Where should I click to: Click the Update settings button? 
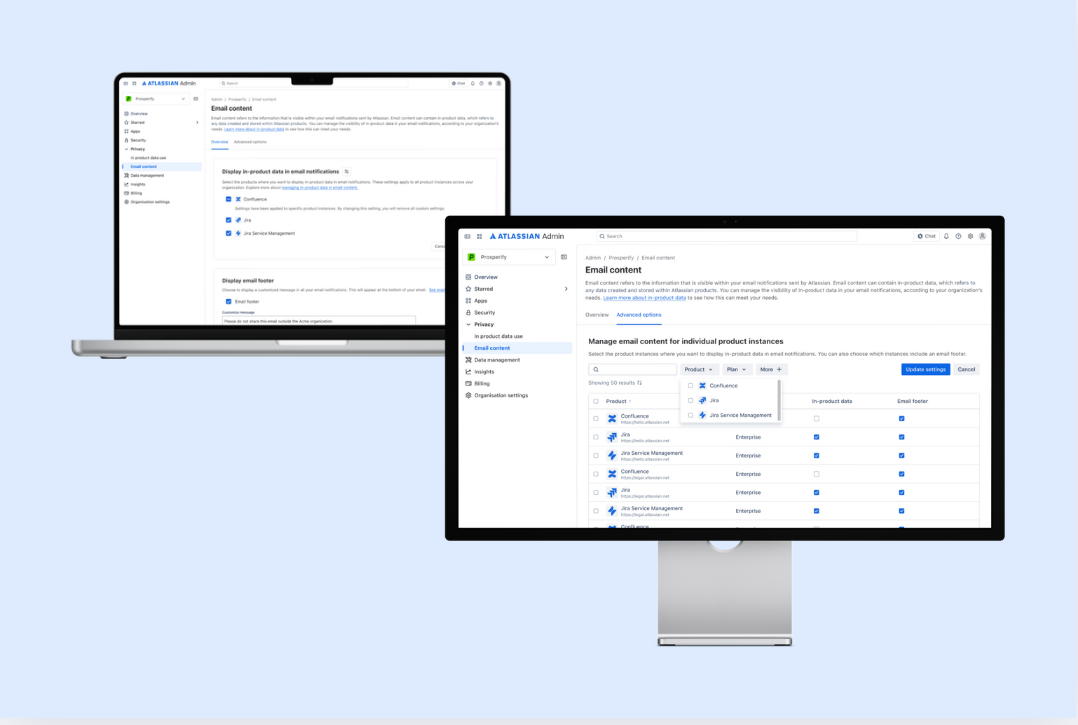[925, 370]
